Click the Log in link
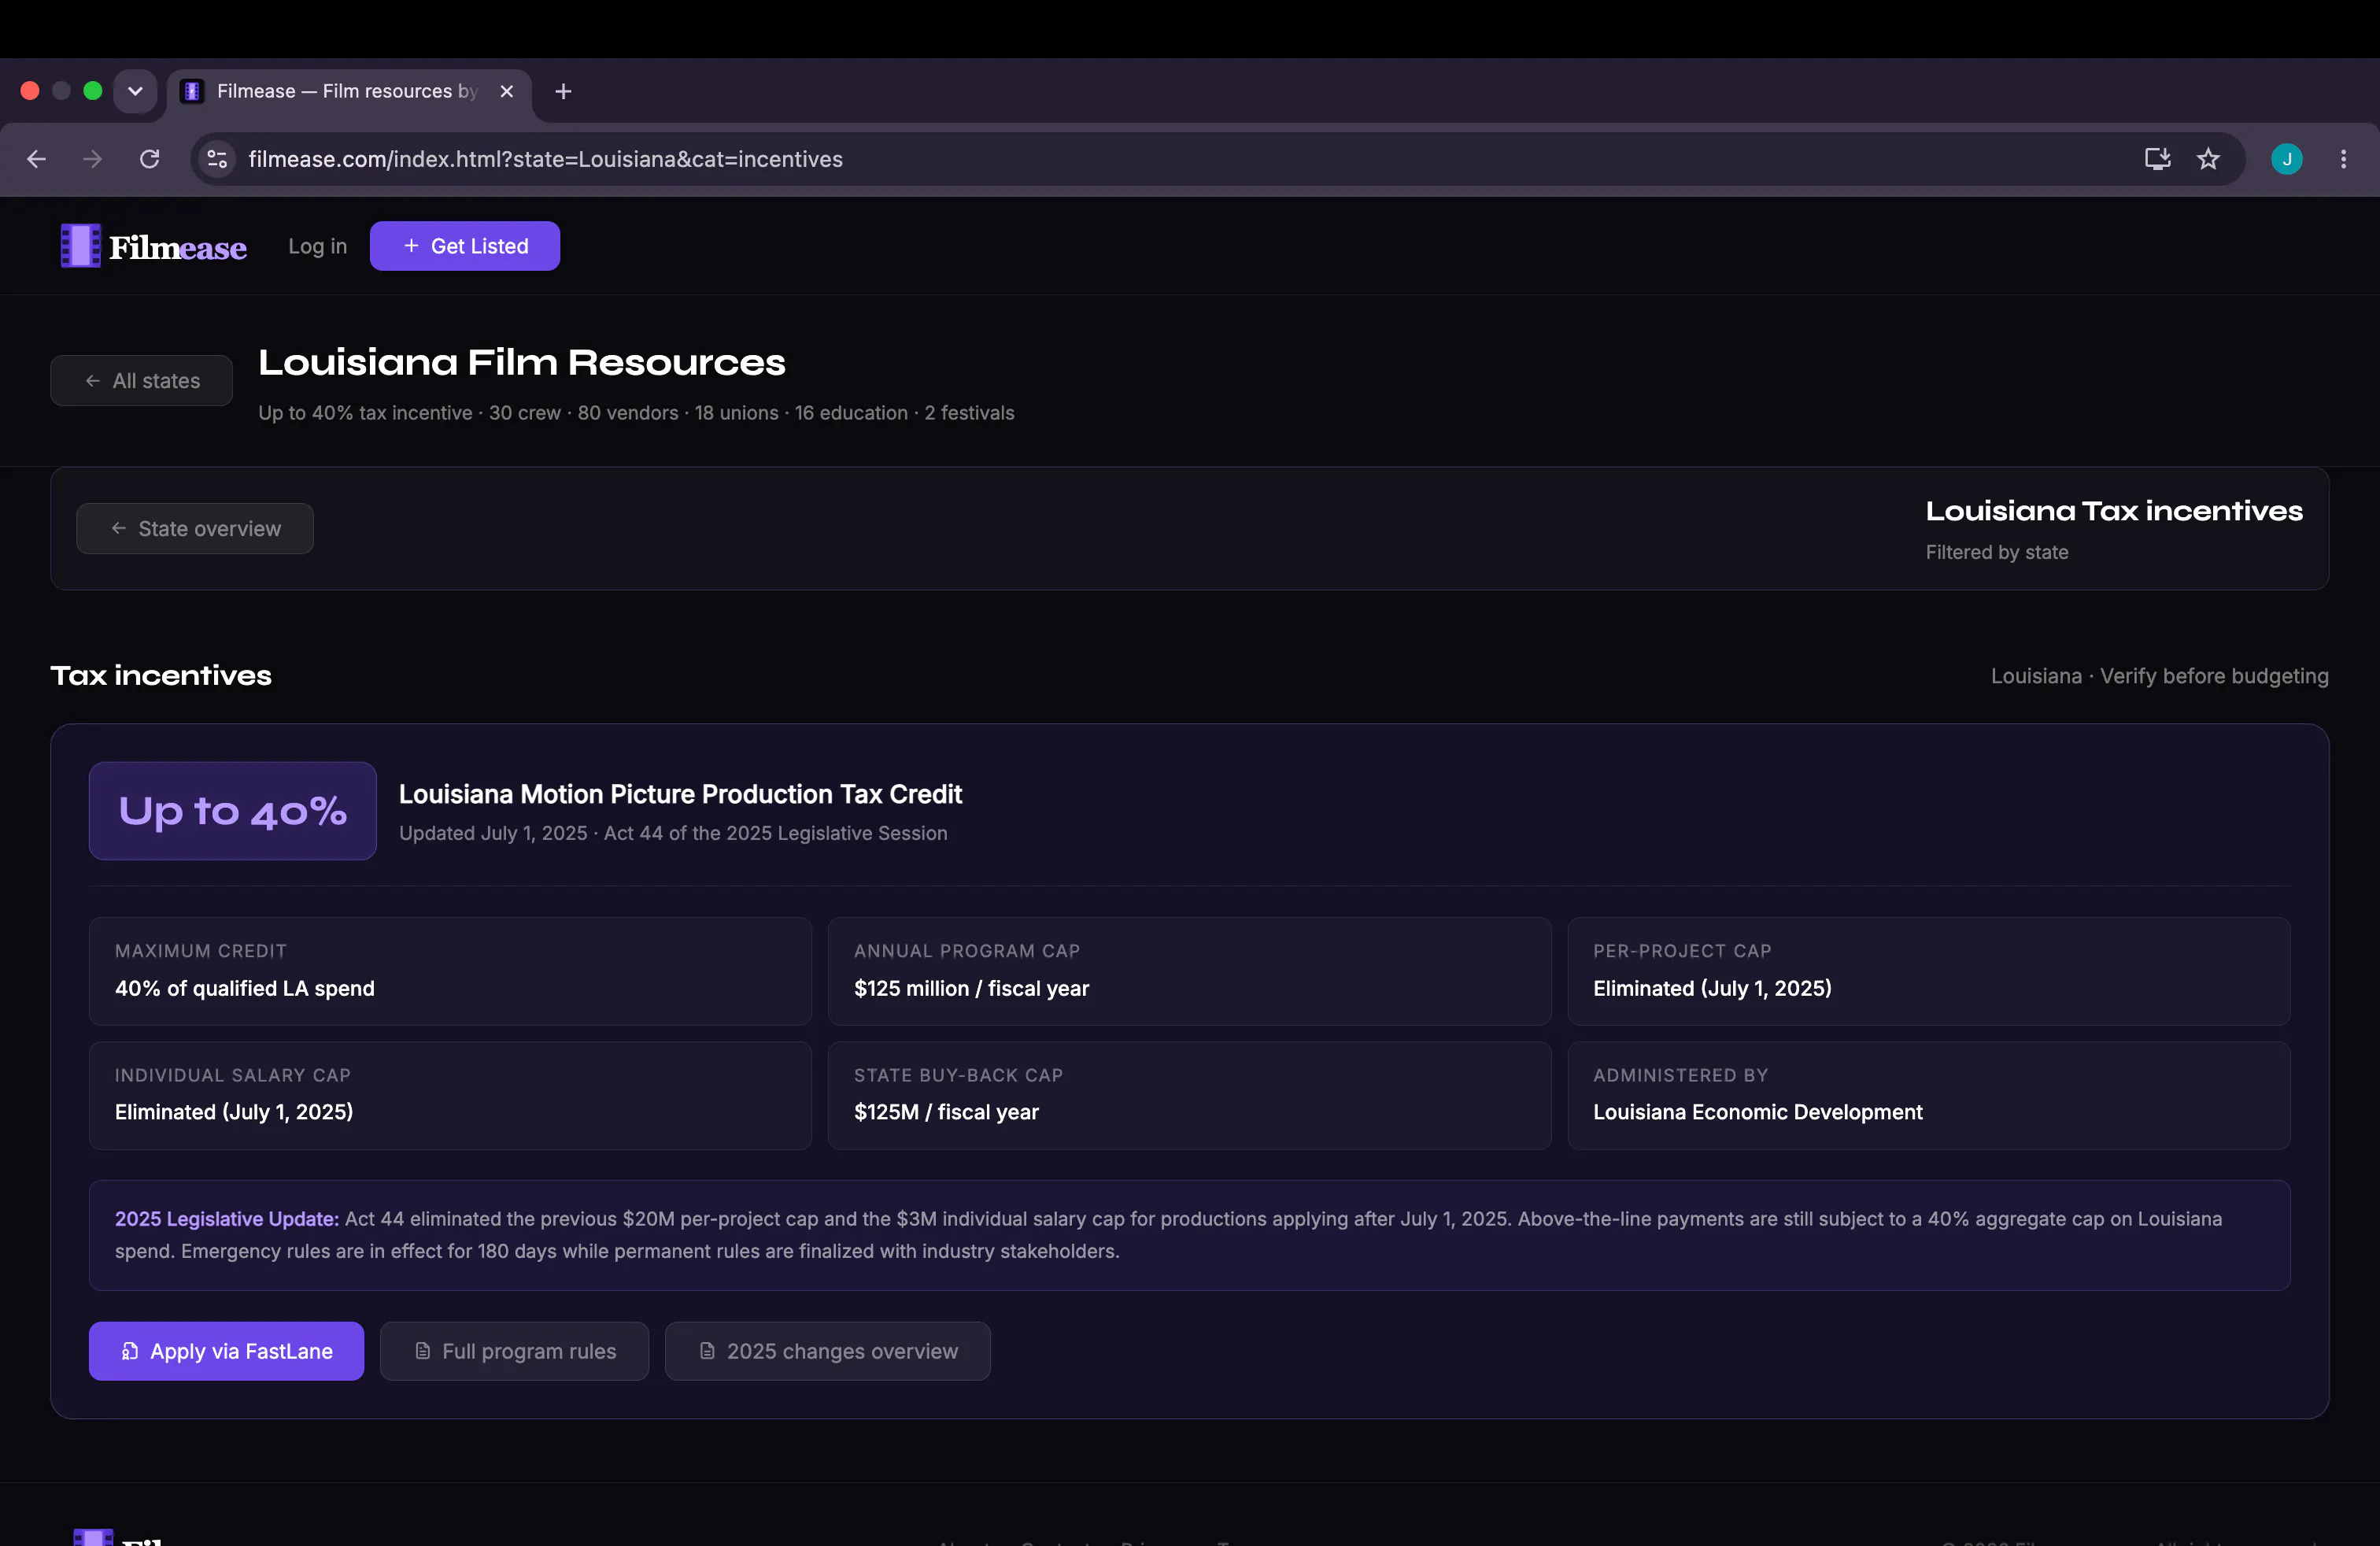Viewport: 2380px width, 1546px height. point(318,246)
